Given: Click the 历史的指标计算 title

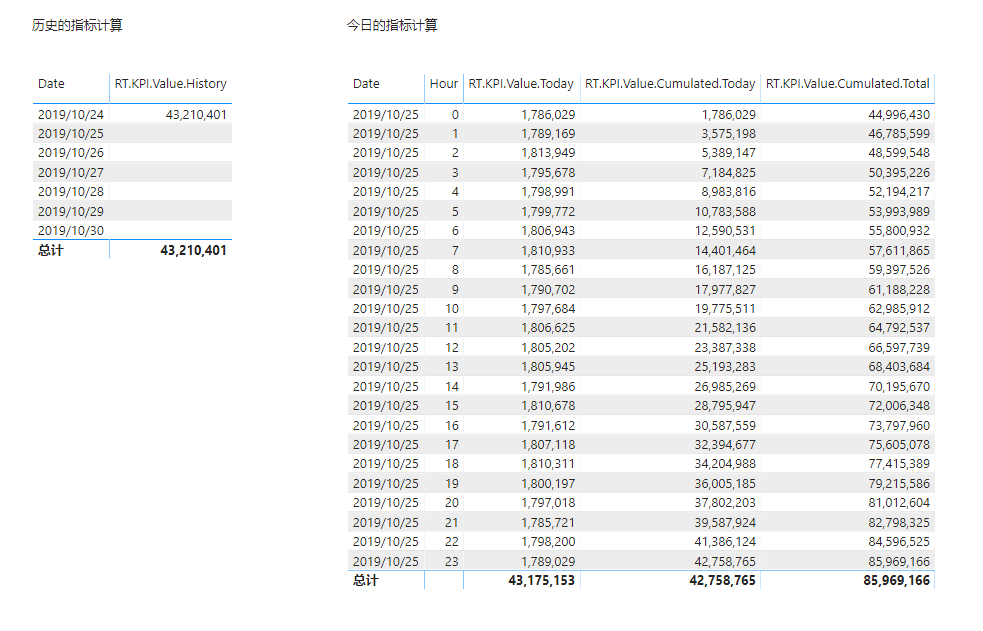Looking at the screenshot, I should pyautogui.click(x=77, y=25).
